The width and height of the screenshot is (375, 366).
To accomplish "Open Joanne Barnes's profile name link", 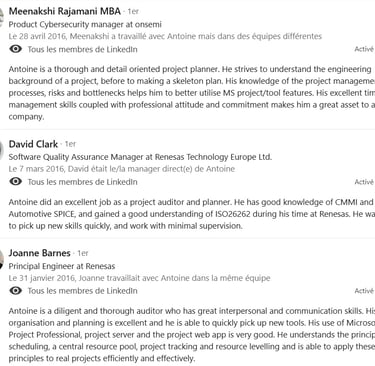I will [40, 253].
